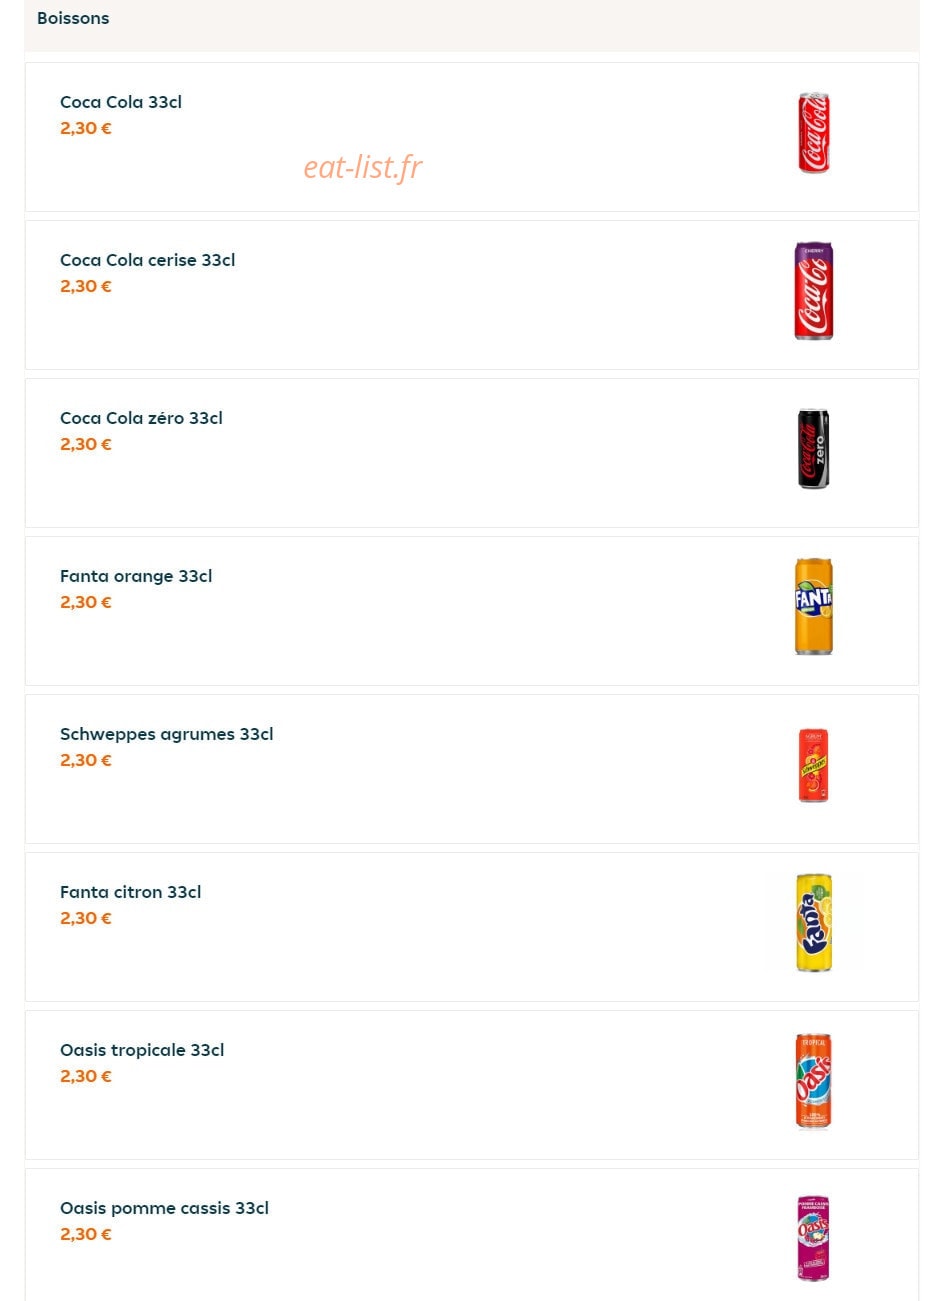Click the Fanta orange 2,30 € price

[86, 602]
